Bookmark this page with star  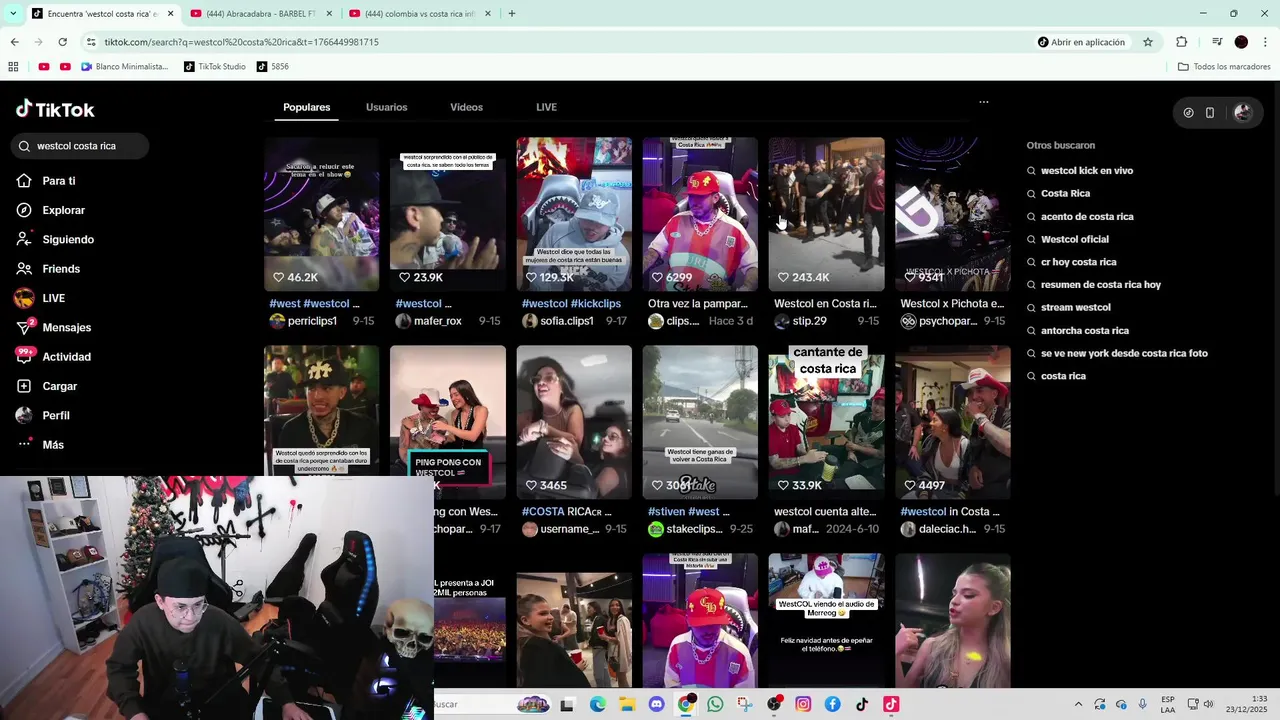tap(1148, 42)
